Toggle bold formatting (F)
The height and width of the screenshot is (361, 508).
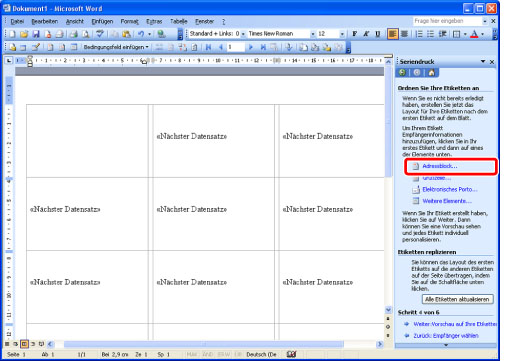coord(354,34)
